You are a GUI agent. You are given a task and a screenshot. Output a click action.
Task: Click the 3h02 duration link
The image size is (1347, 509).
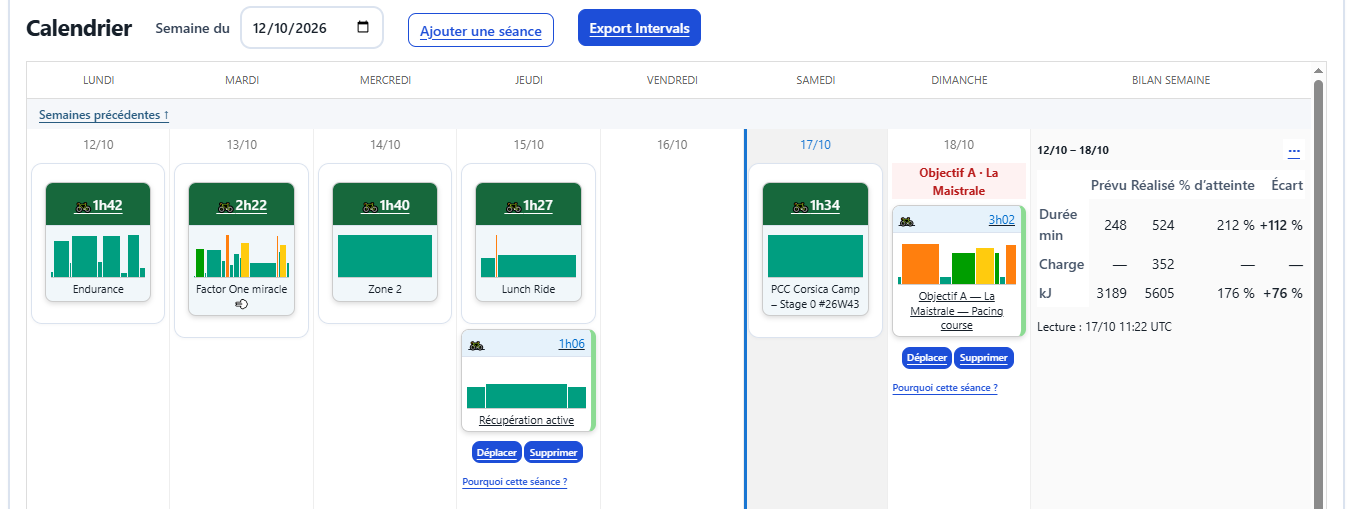pyautogui.click(x=1002, y=220)
